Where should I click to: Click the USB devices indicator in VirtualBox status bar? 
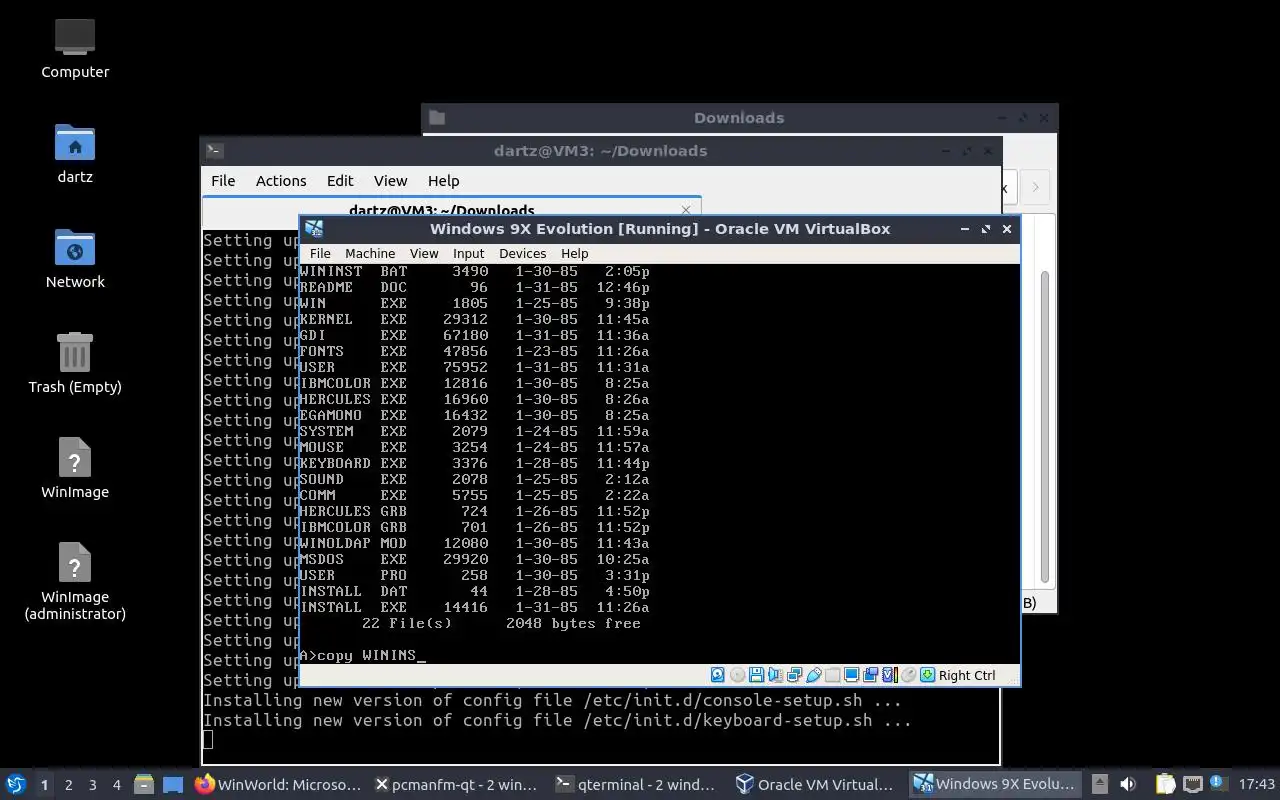(813, 675)
